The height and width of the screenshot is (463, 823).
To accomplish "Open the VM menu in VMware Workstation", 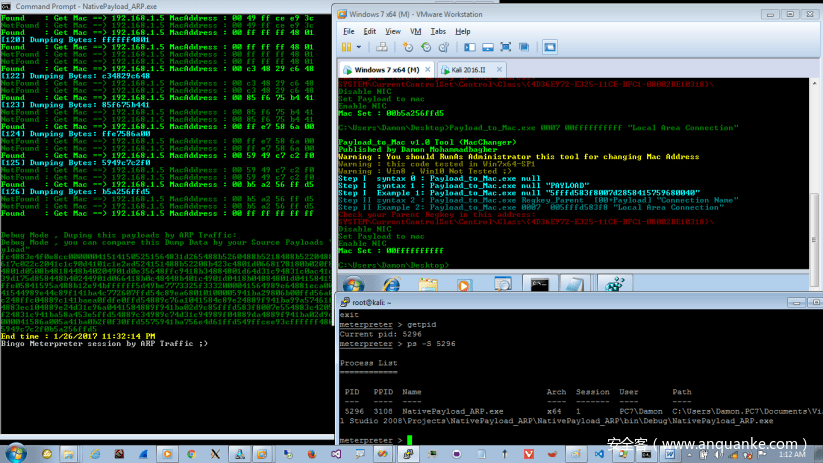I will coord(416,31).
